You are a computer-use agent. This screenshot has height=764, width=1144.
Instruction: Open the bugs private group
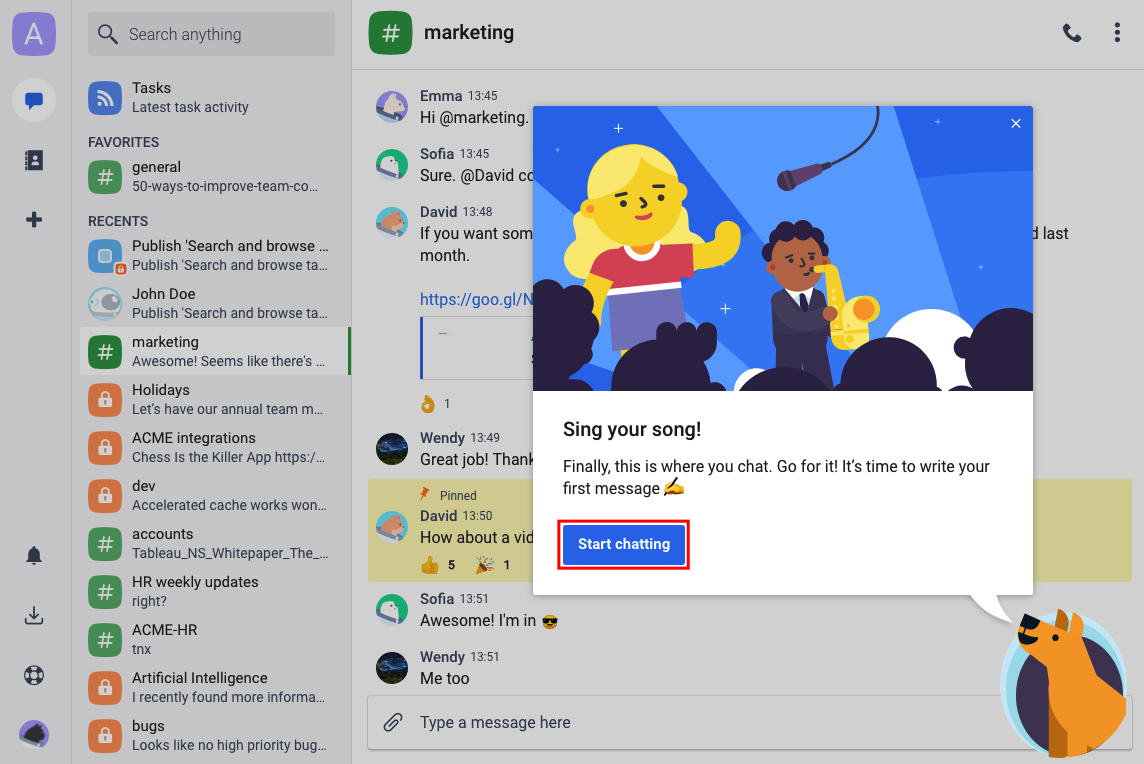[x=215, y=736]
